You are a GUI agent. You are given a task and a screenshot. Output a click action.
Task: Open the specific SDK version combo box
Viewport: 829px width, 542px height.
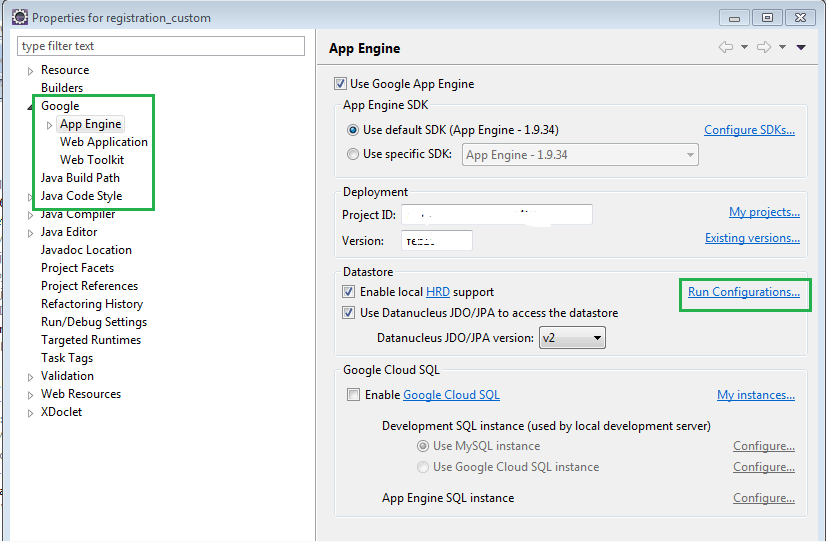point(580,155)
